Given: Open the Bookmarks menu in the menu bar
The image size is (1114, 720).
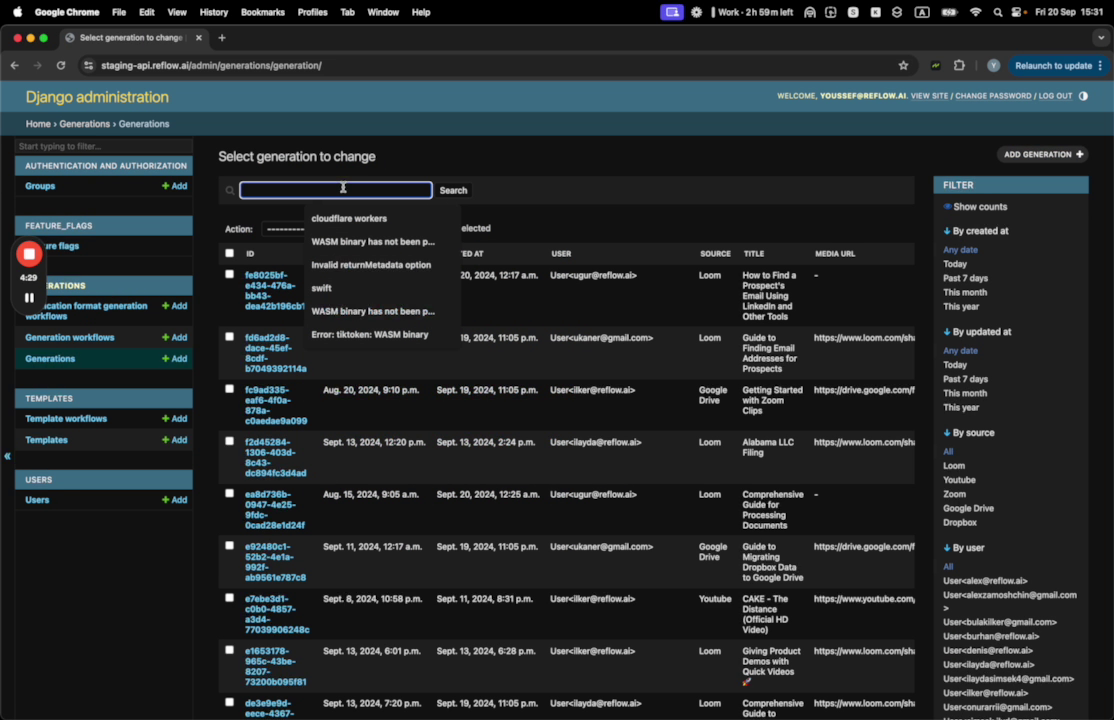Looking at the screenshot, I should click(x=262, y=12).
